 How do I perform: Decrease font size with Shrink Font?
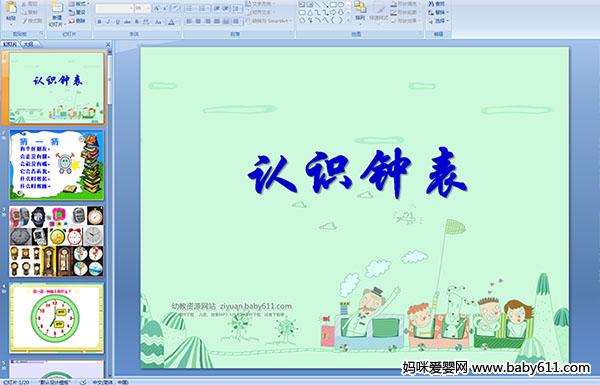pyautogui.click(x=165, y=8)
